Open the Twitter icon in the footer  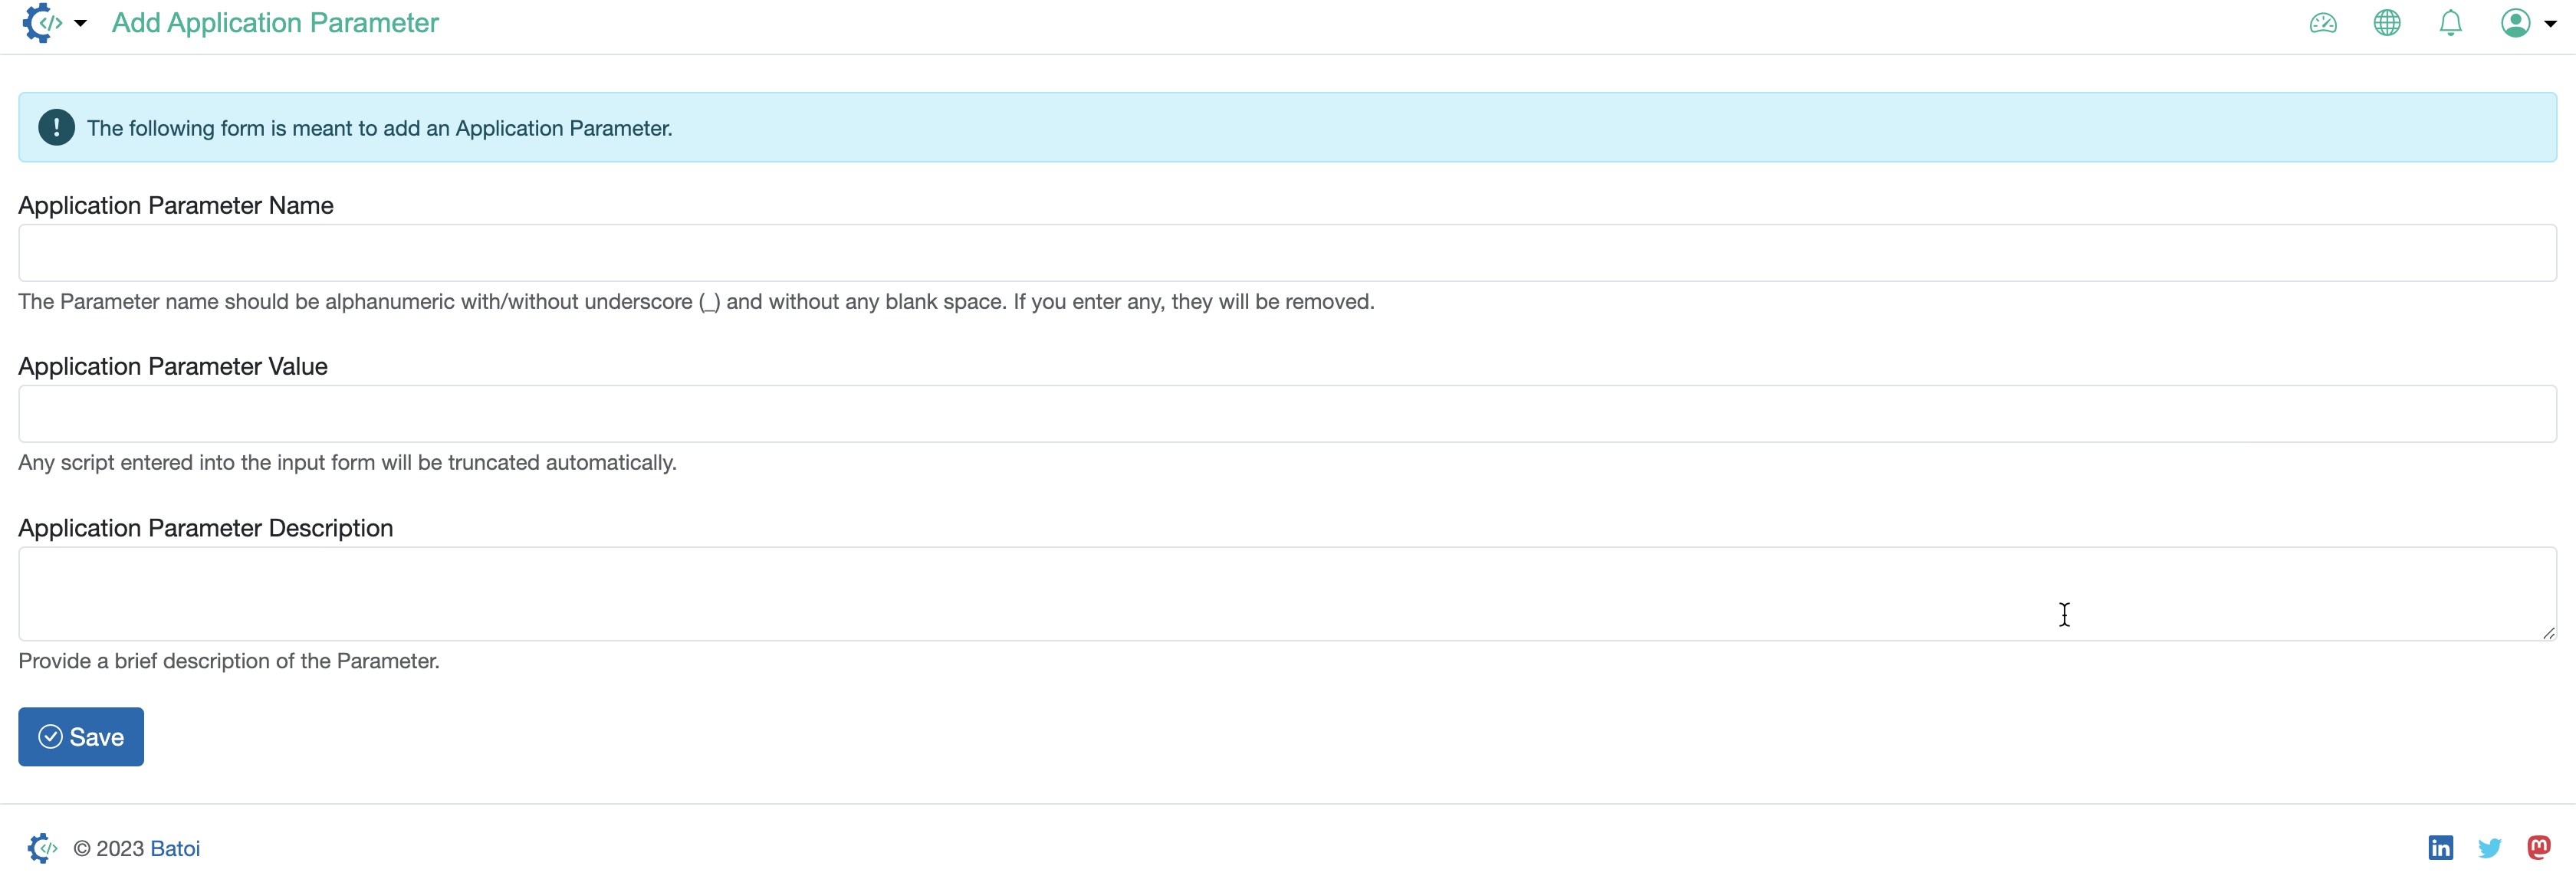[2490, 848]
